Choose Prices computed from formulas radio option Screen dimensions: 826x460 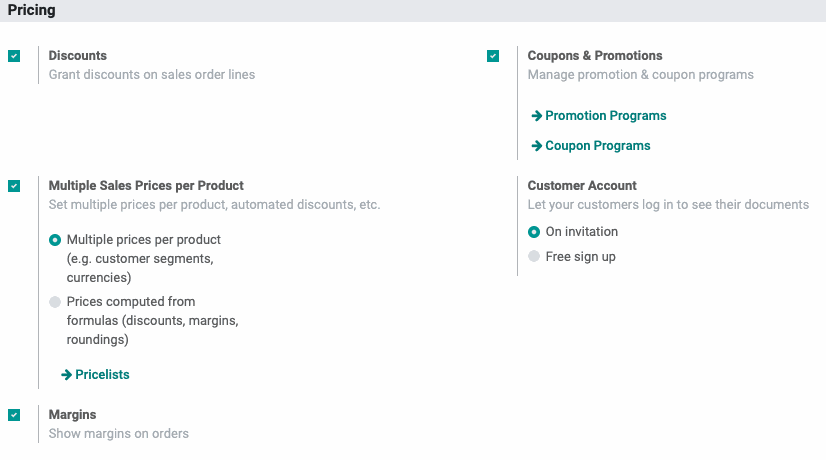pos(55,302)
